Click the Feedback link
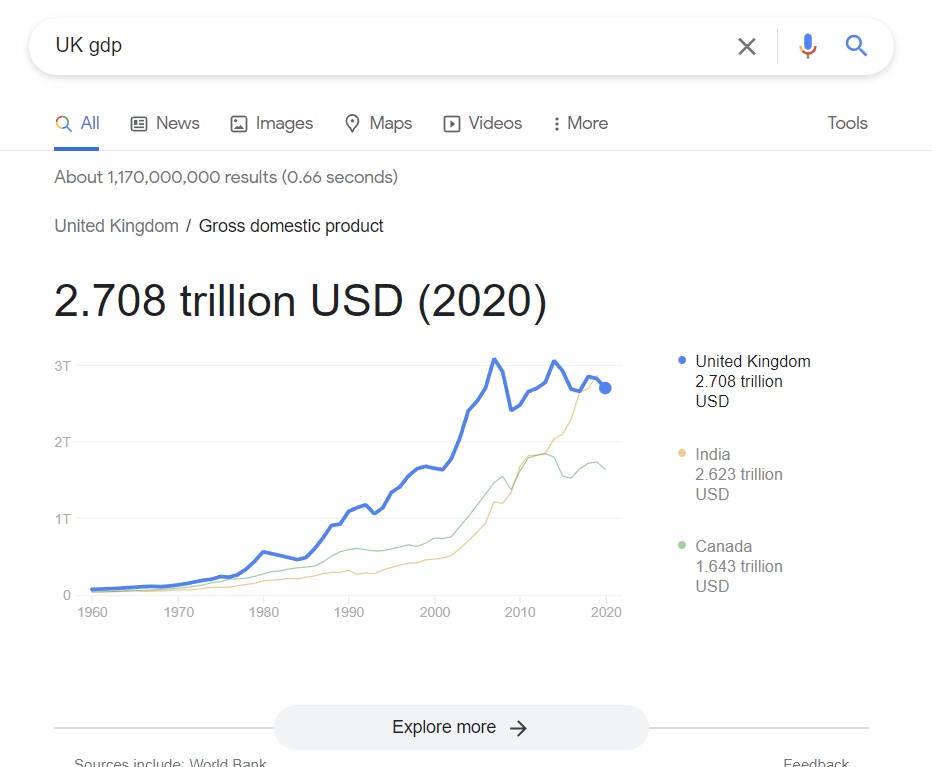 816,762
